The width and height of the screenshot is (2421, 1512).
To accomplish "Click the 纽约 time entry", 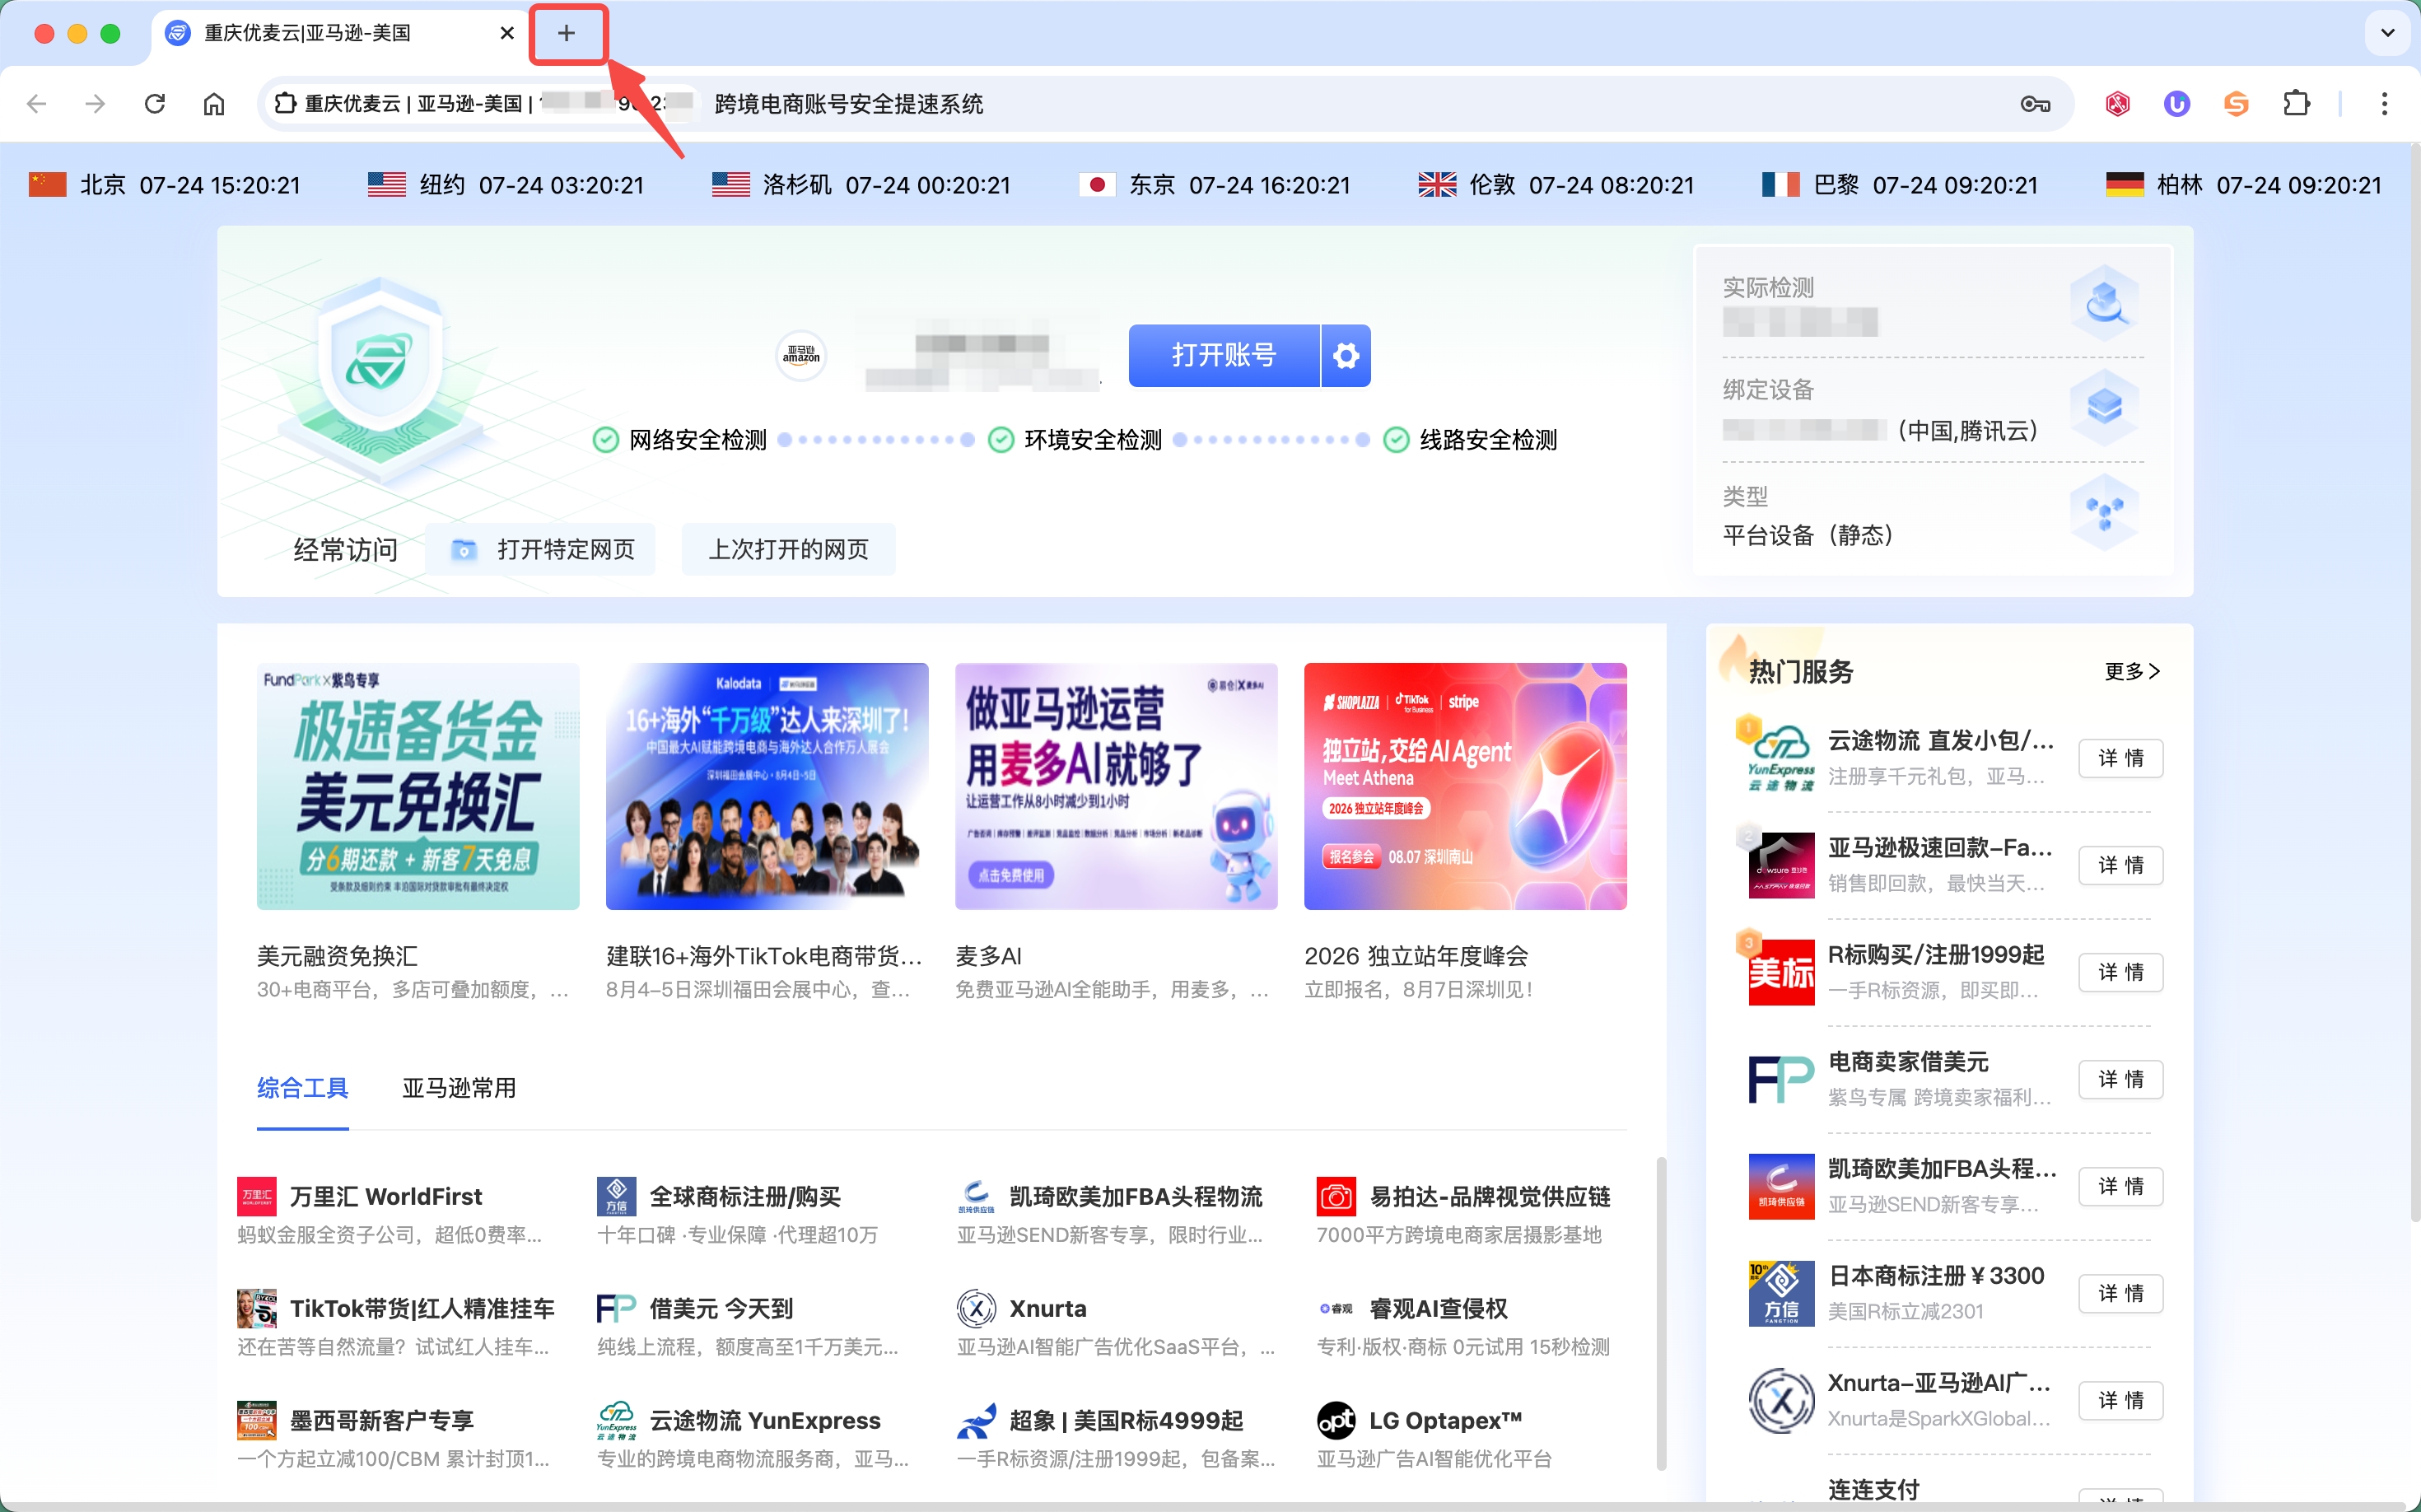I will pos(506,185).
